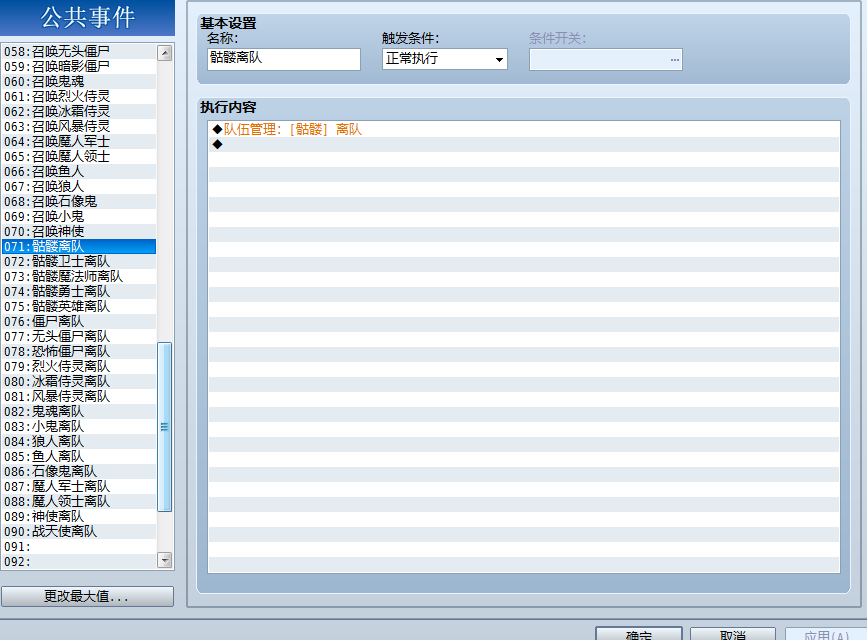867x640 pixels.
Task: Click scroll down arrow of event list
Action: 165,560
